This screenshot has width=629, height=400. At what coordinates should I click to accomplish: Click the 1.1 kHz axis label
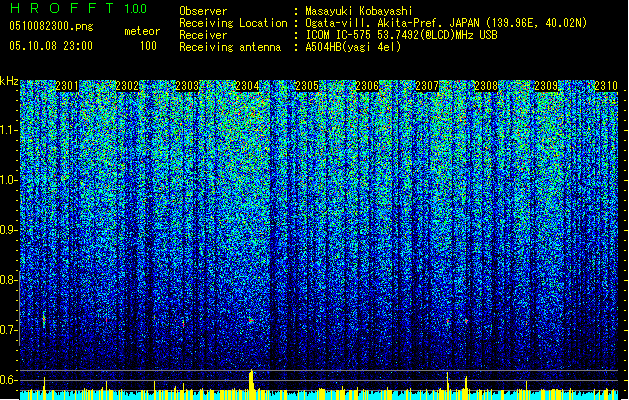(8, 130)
